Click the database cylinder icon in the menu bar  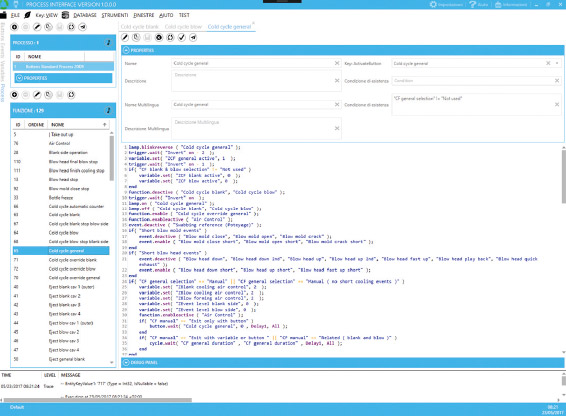pyautogui.click(x=65, y=15)
